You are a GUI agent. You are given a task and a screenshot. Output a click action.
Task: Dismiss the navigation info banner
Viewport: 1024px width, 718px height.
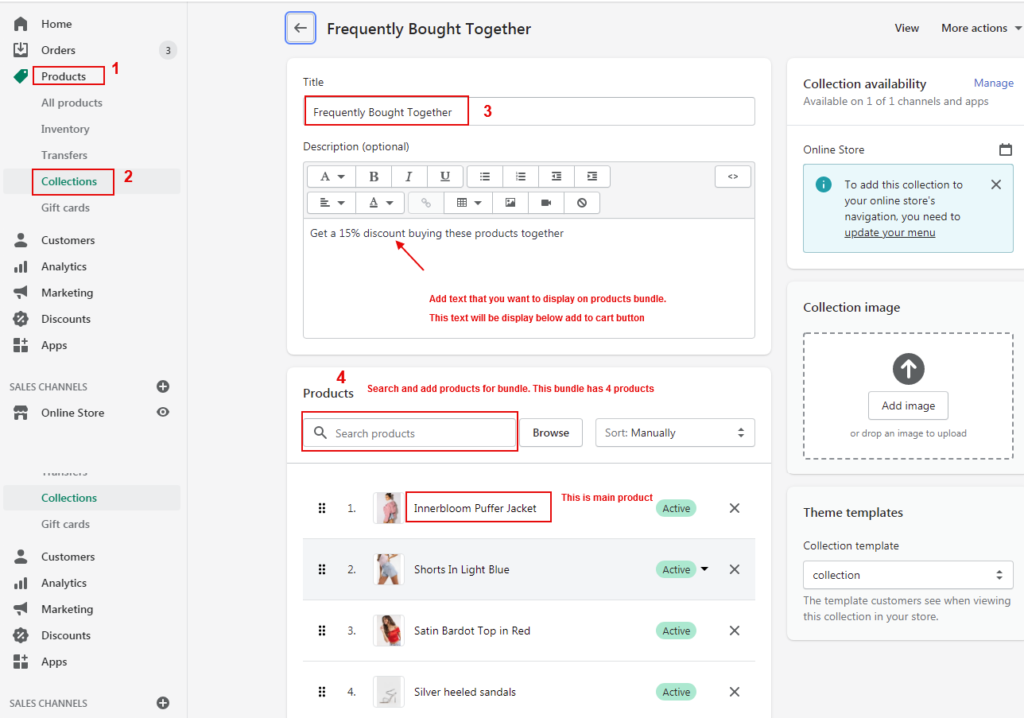click(x=995, y=185)
